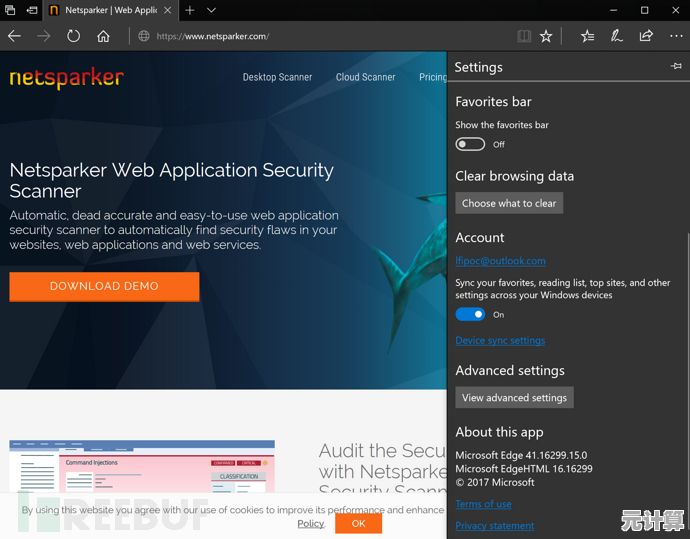
Task: Close the Netsparker tab
Action: (x=168, y=10)
